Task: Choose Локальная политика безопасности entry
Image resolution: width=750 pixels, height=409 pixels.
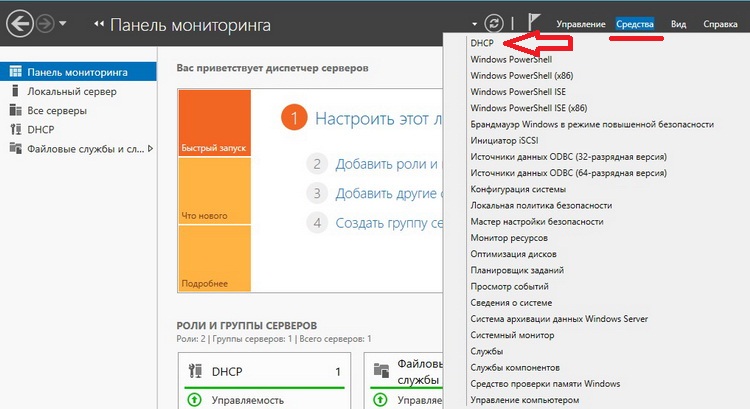Action: 541,206
